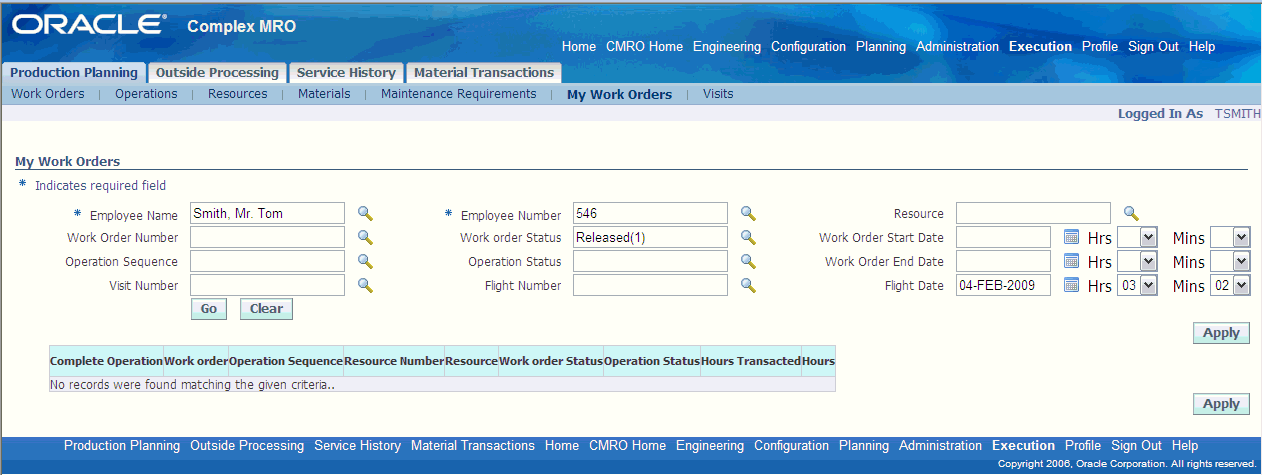Open Operation Status search lookup icon
The width and height of the screenshot is (1262, 475).
coord(748,261)
